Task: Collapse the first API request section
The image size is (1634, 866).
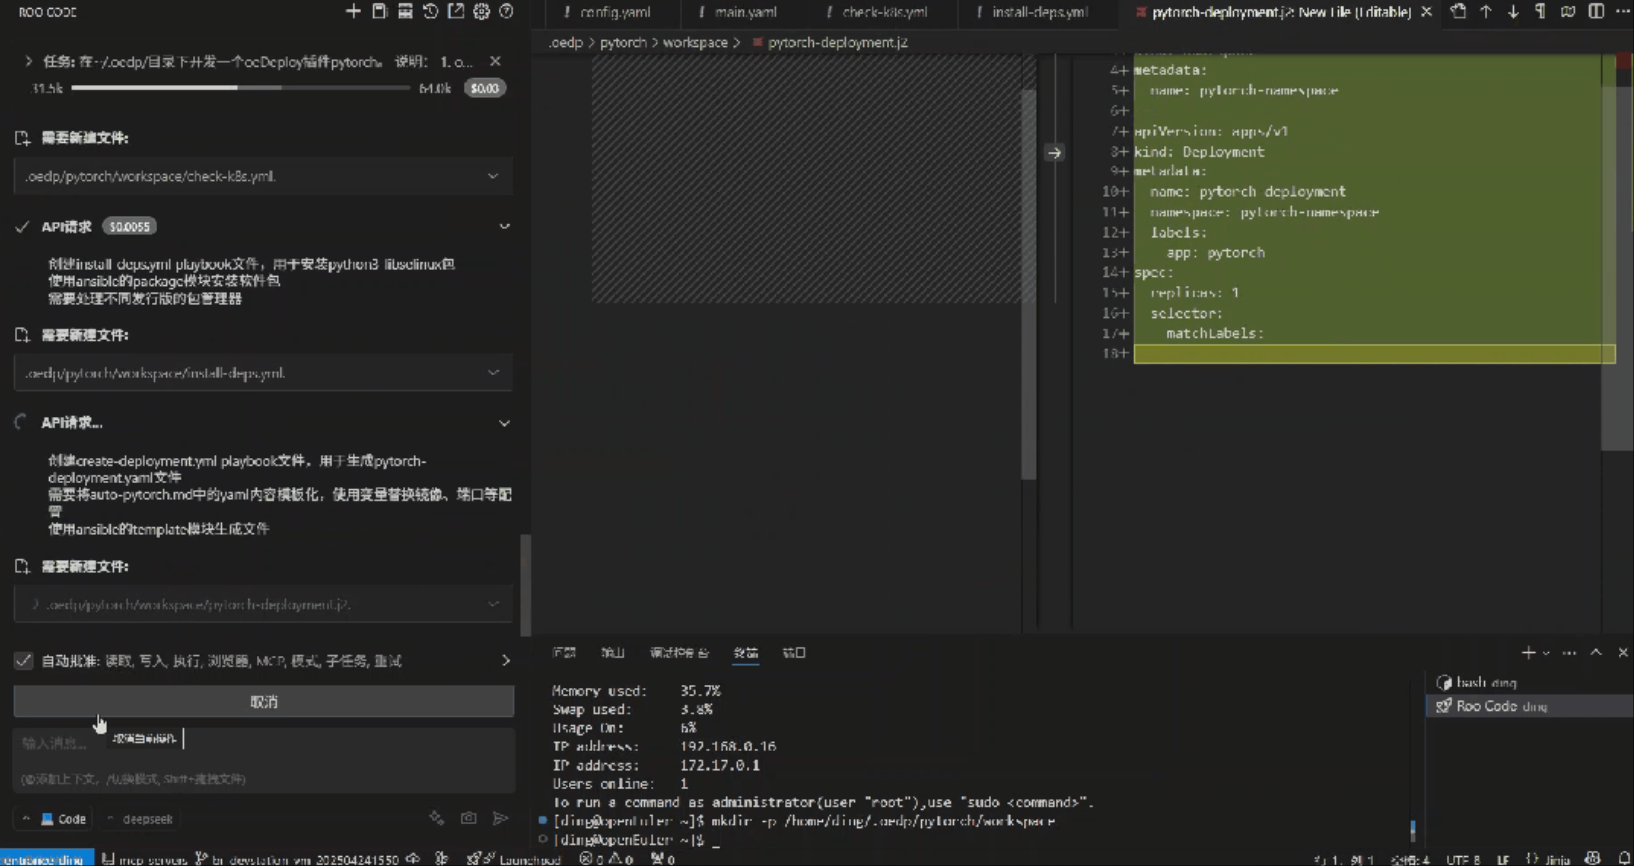Action: pos(504,227)
